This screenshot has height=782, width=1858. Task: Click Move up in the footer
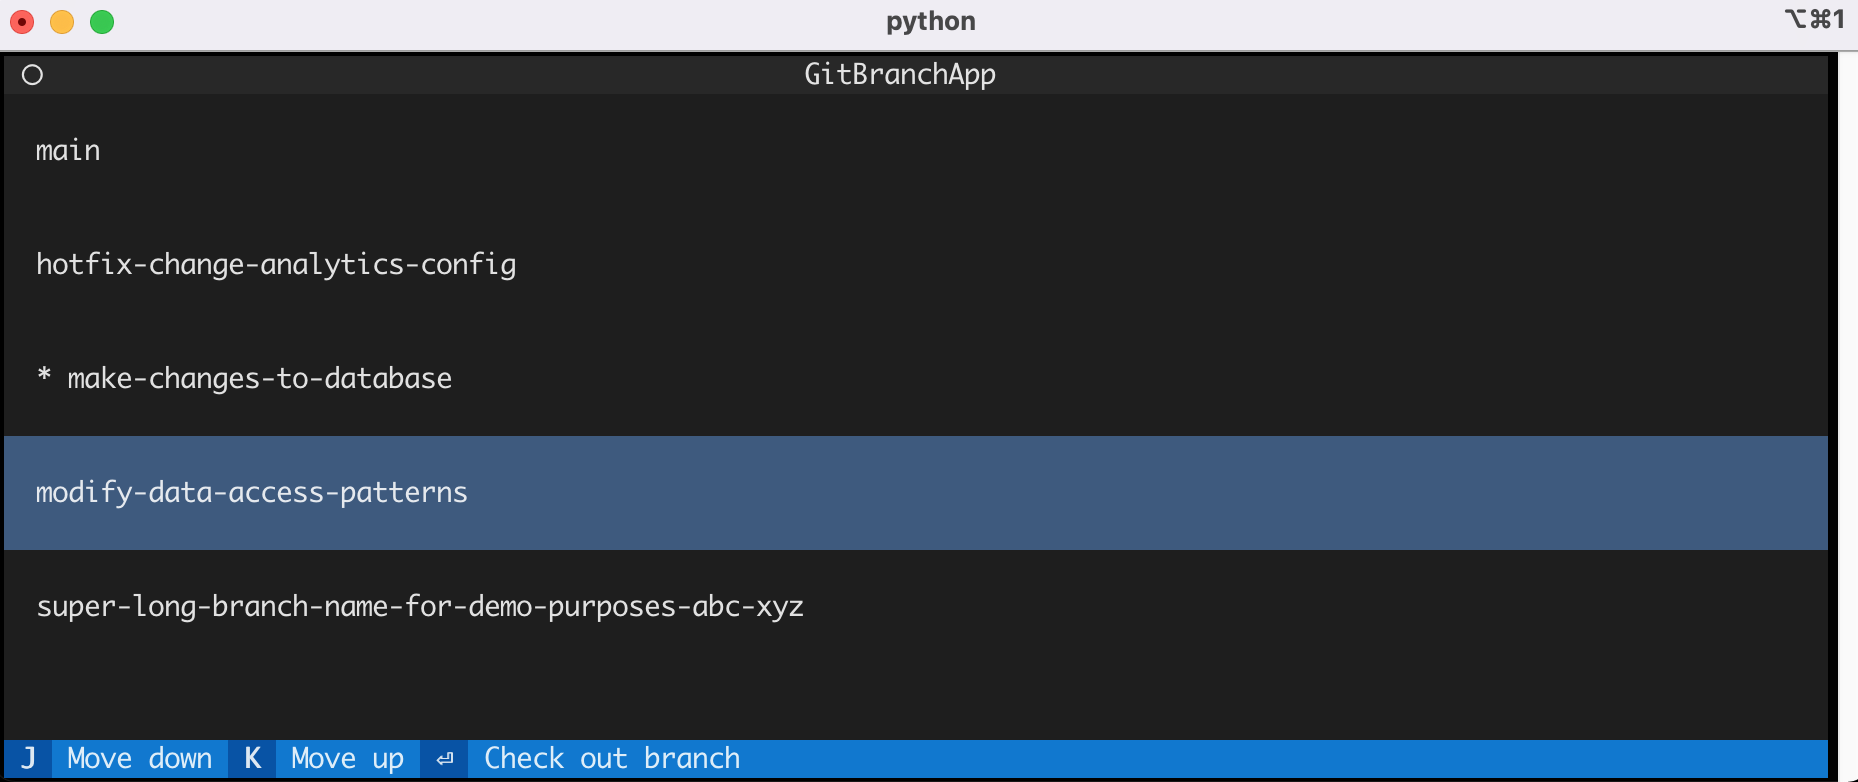348,758
